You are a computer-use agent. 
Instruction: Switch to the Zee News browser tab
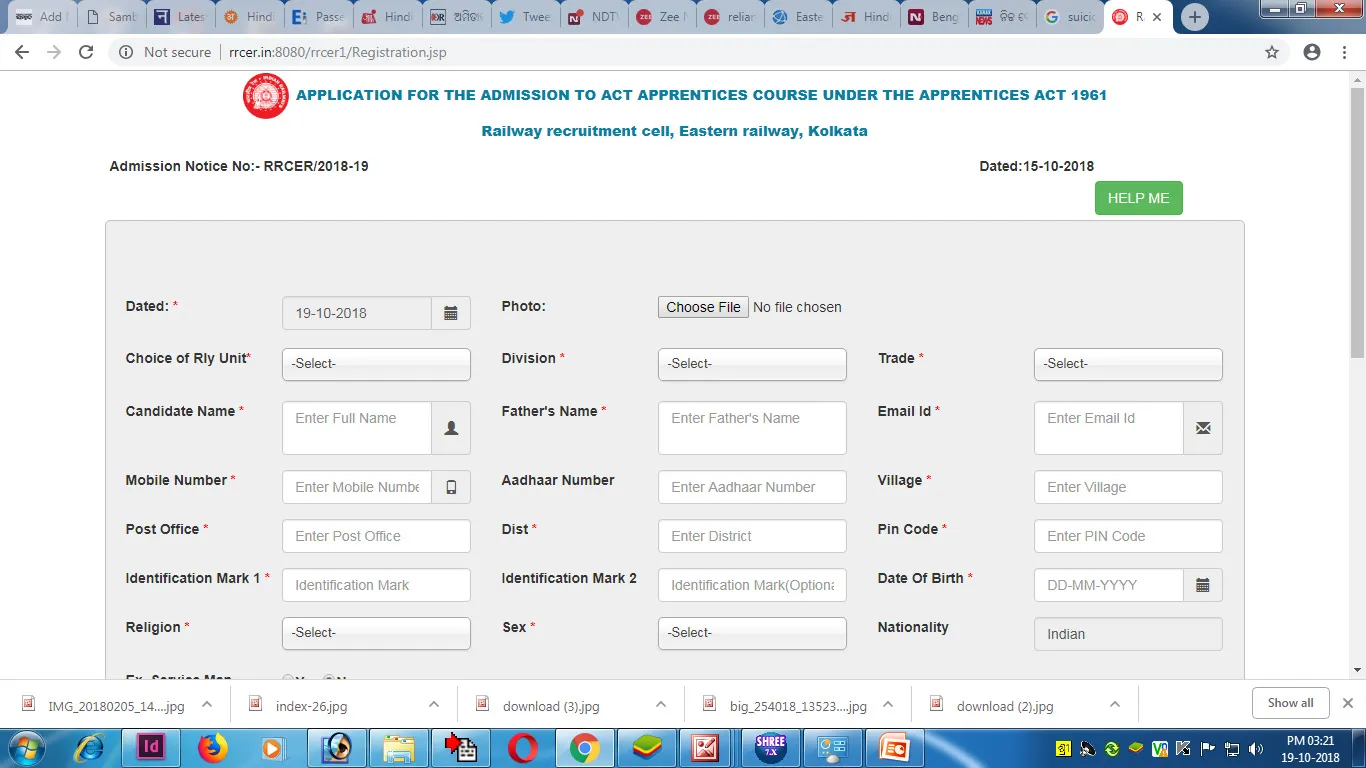tap(663, 17)
